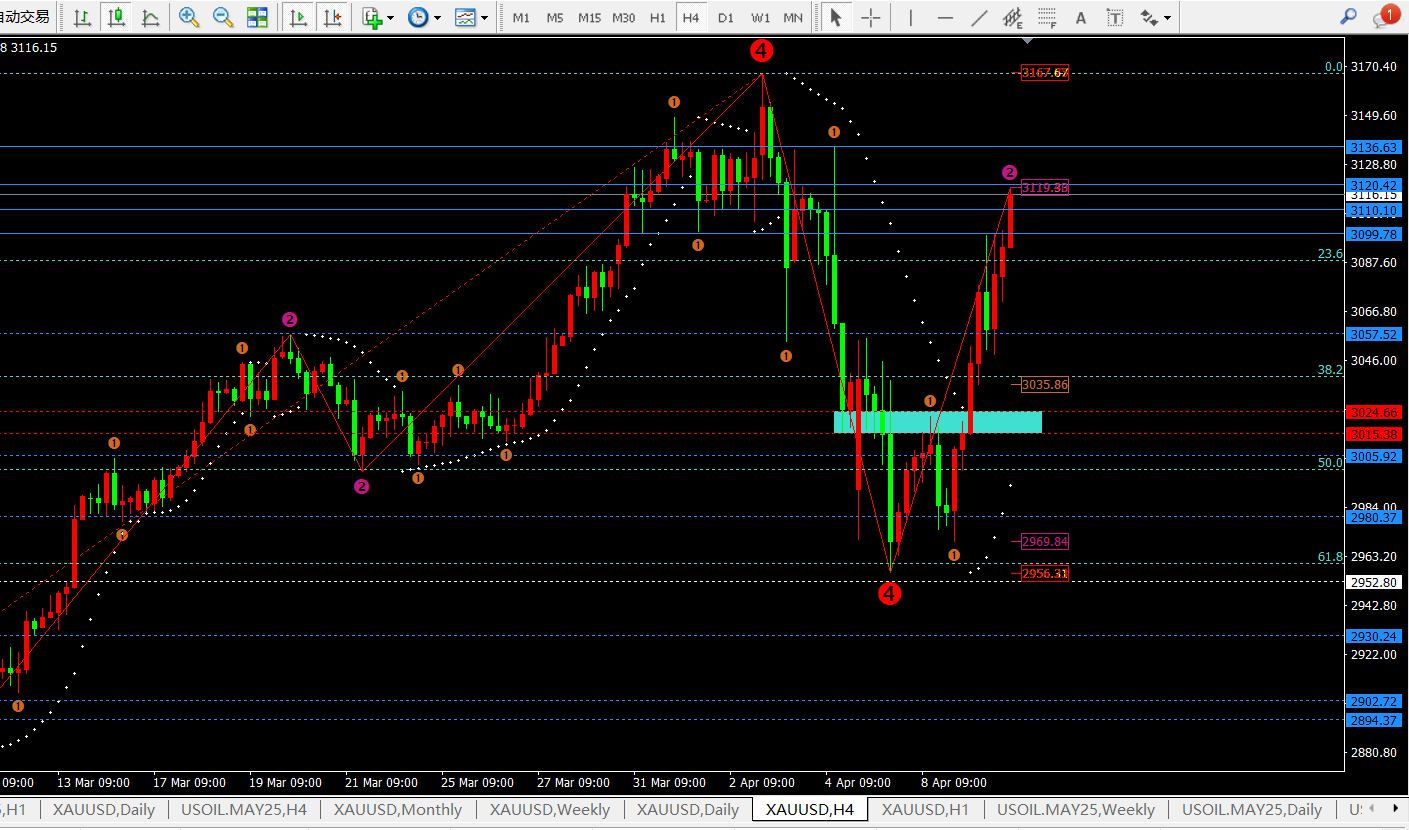Tile chart windows

click(257, 17)
